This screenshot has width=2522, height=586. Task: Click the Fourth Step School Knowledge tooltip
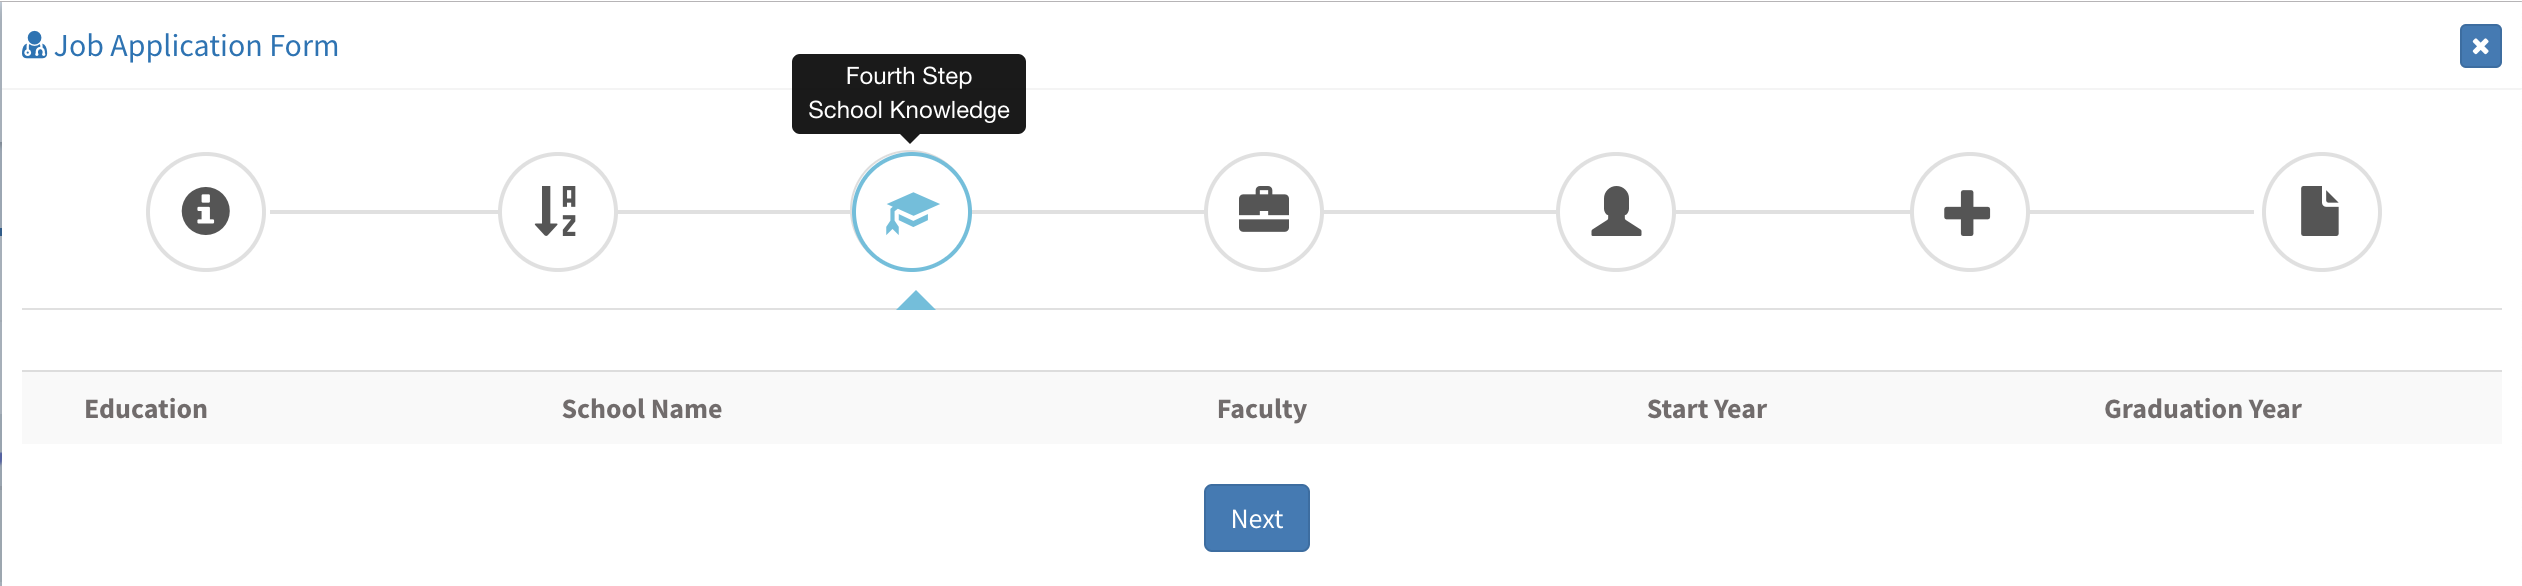(x=909, y=93)
